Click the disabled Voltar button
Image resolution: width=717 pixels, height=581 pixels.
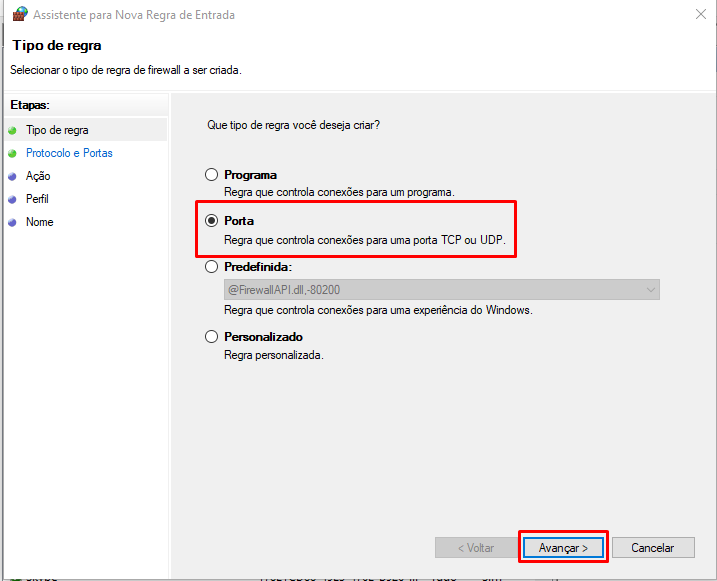[x=475, y=548]
